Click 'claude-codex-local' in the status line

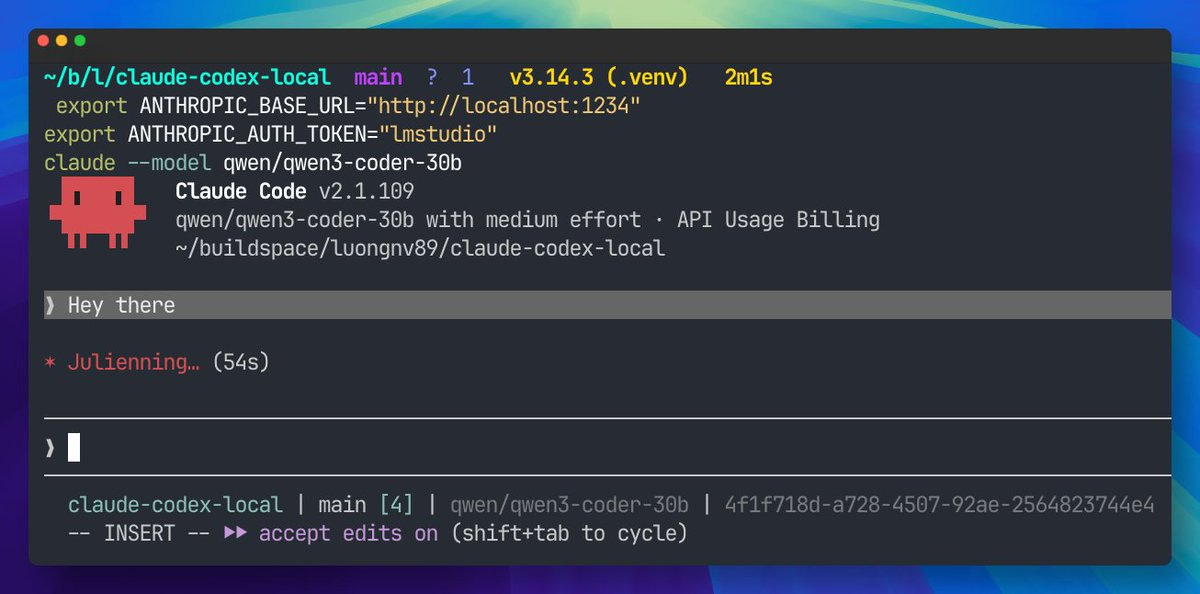point(175,504)
